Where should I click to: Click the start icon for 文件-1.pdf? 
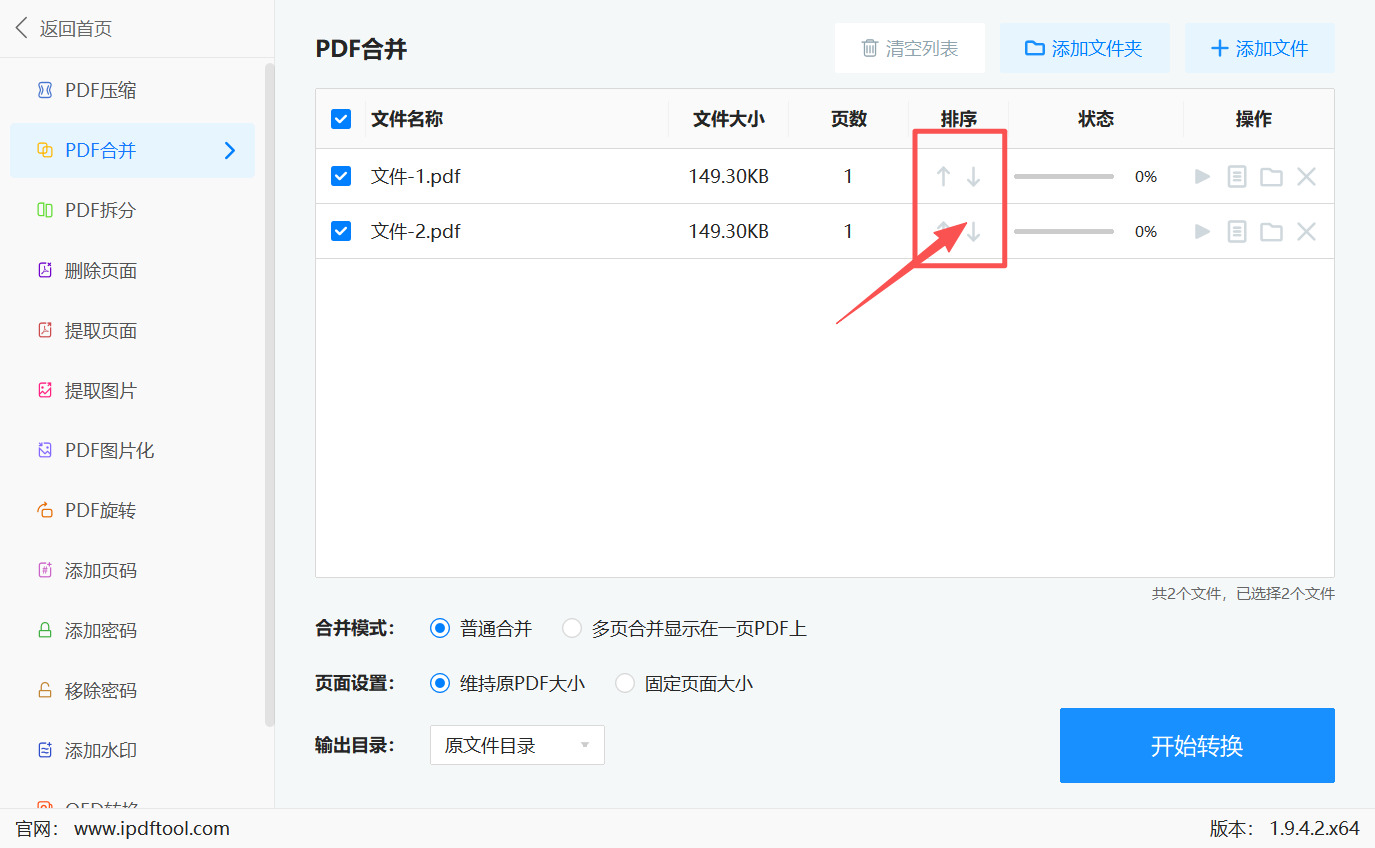1202,176
